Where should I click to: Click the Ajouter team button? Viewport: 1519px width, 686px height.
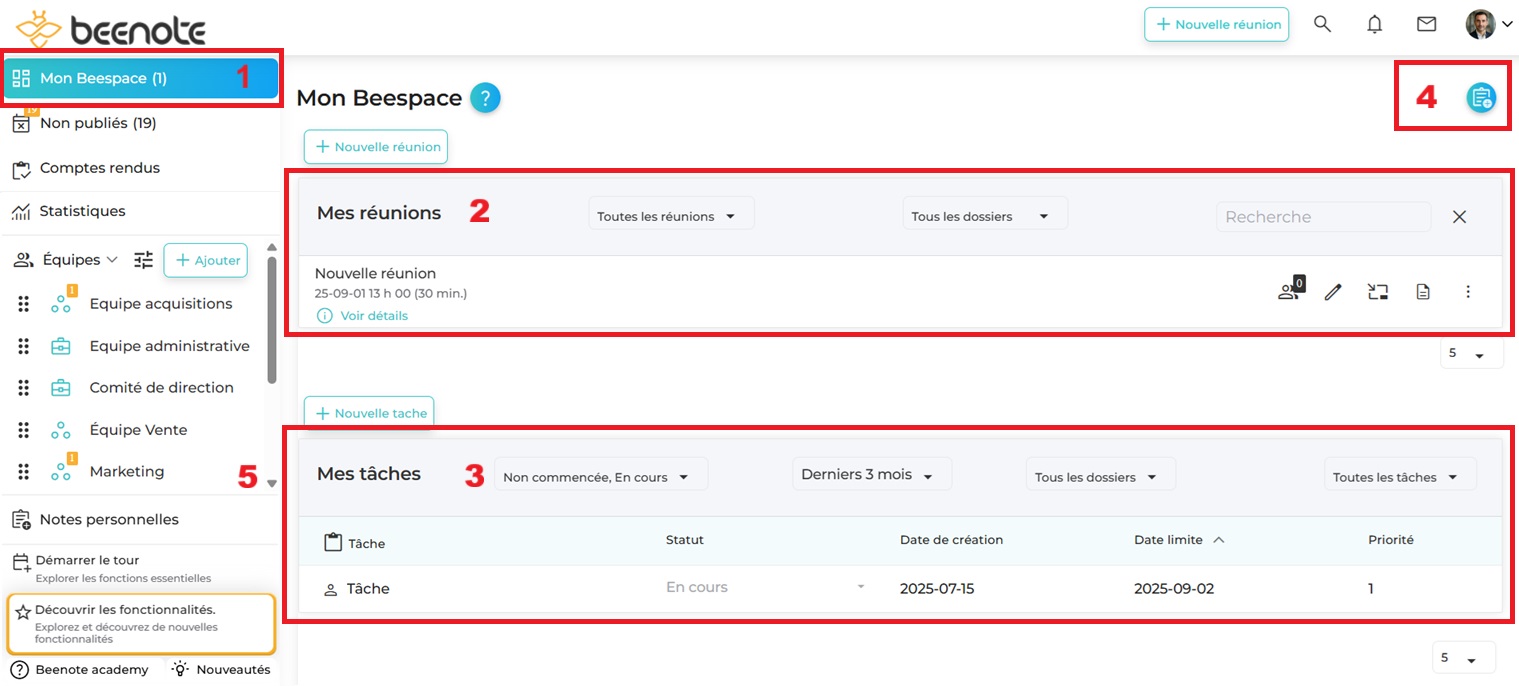(x=206, y=260)
